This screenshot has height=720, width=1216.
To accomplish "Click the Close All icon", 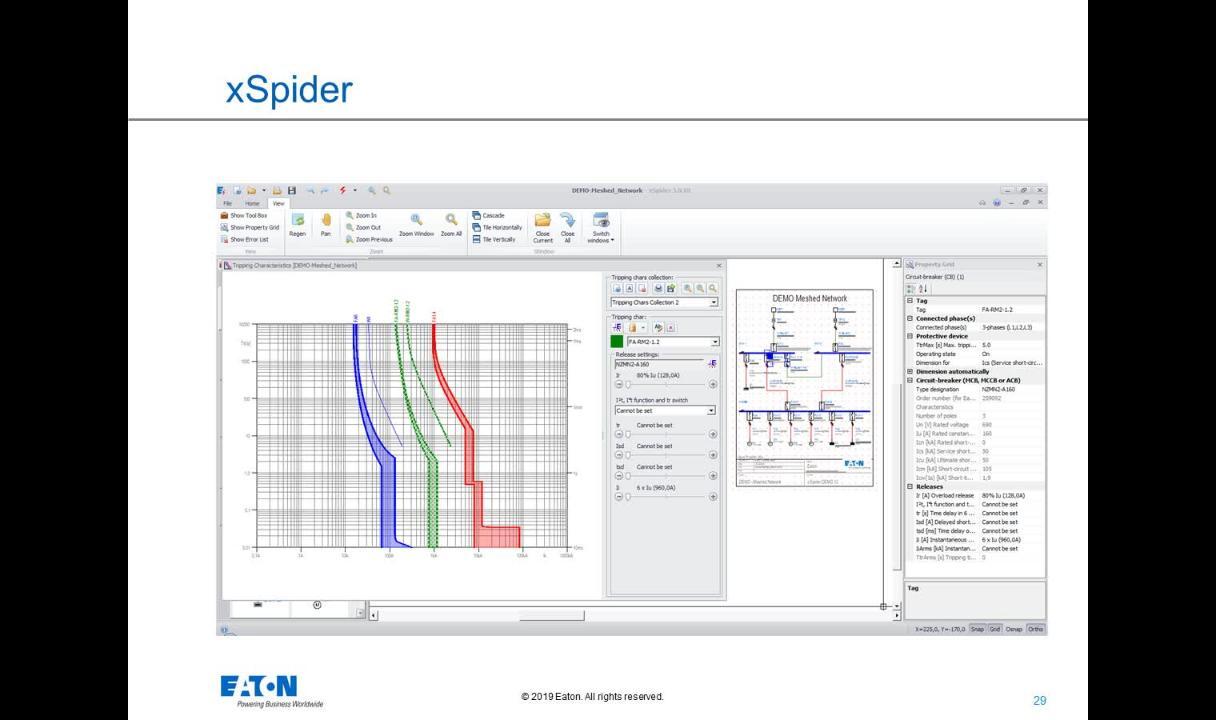I will coord(567,219).
